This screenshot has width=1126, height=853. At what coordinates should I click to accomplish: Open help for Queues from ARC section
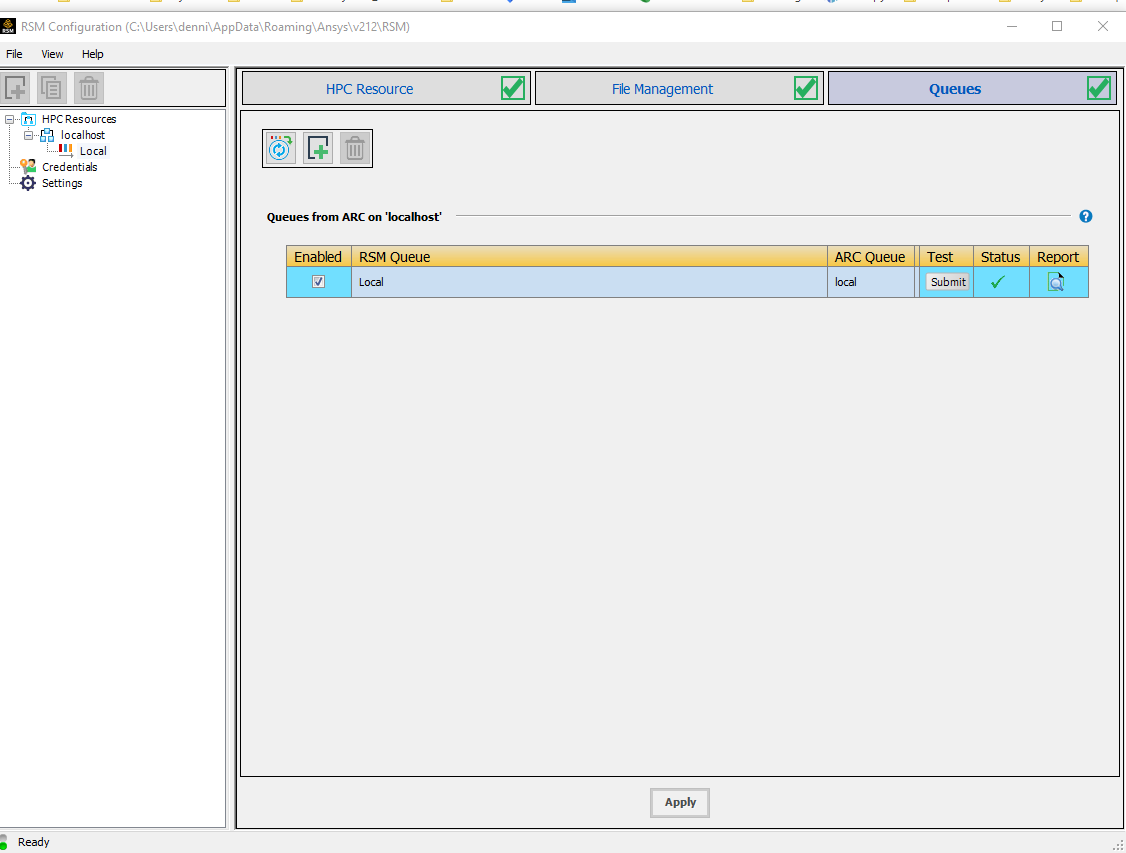(1085, 216)
